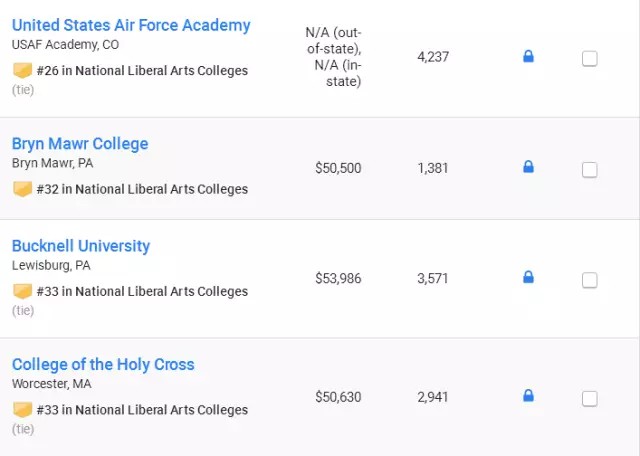640x456 pixels.
Task: Click the ranking badge icon beside Holy Cross's #33
Action: [22, 409]
